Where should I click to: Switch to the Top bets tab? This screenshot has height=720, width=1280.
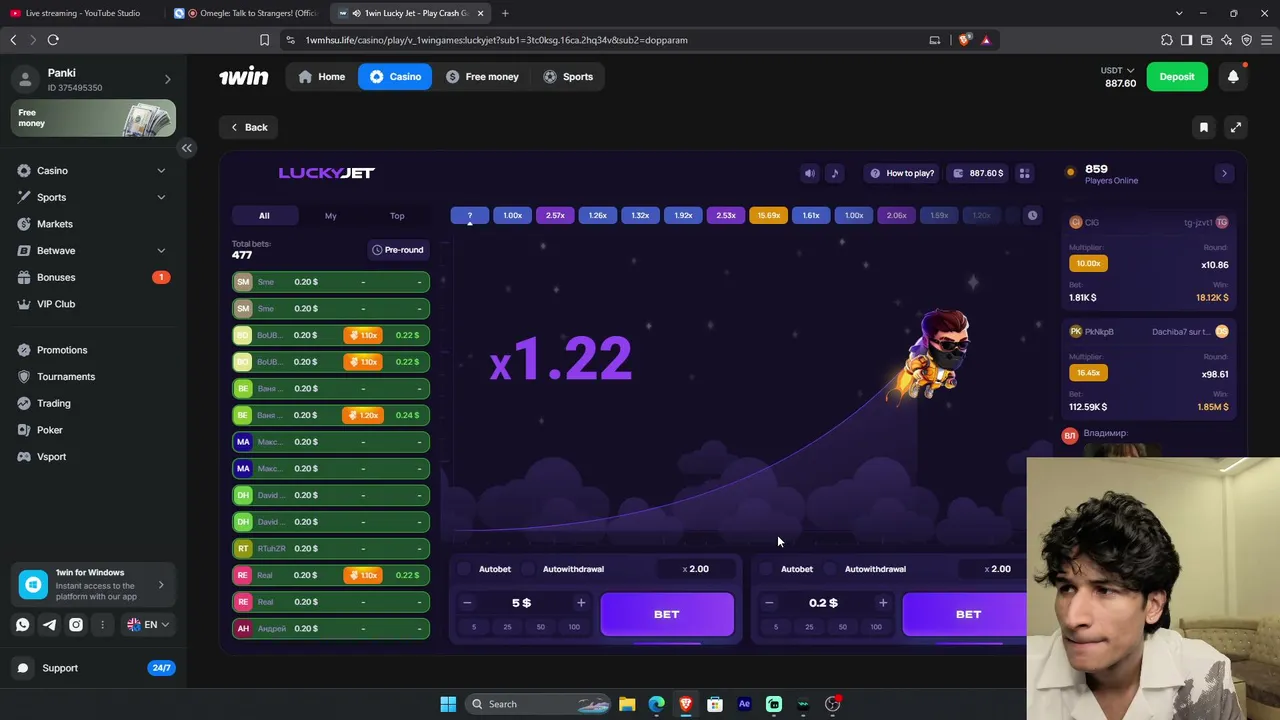click(397, 216)
